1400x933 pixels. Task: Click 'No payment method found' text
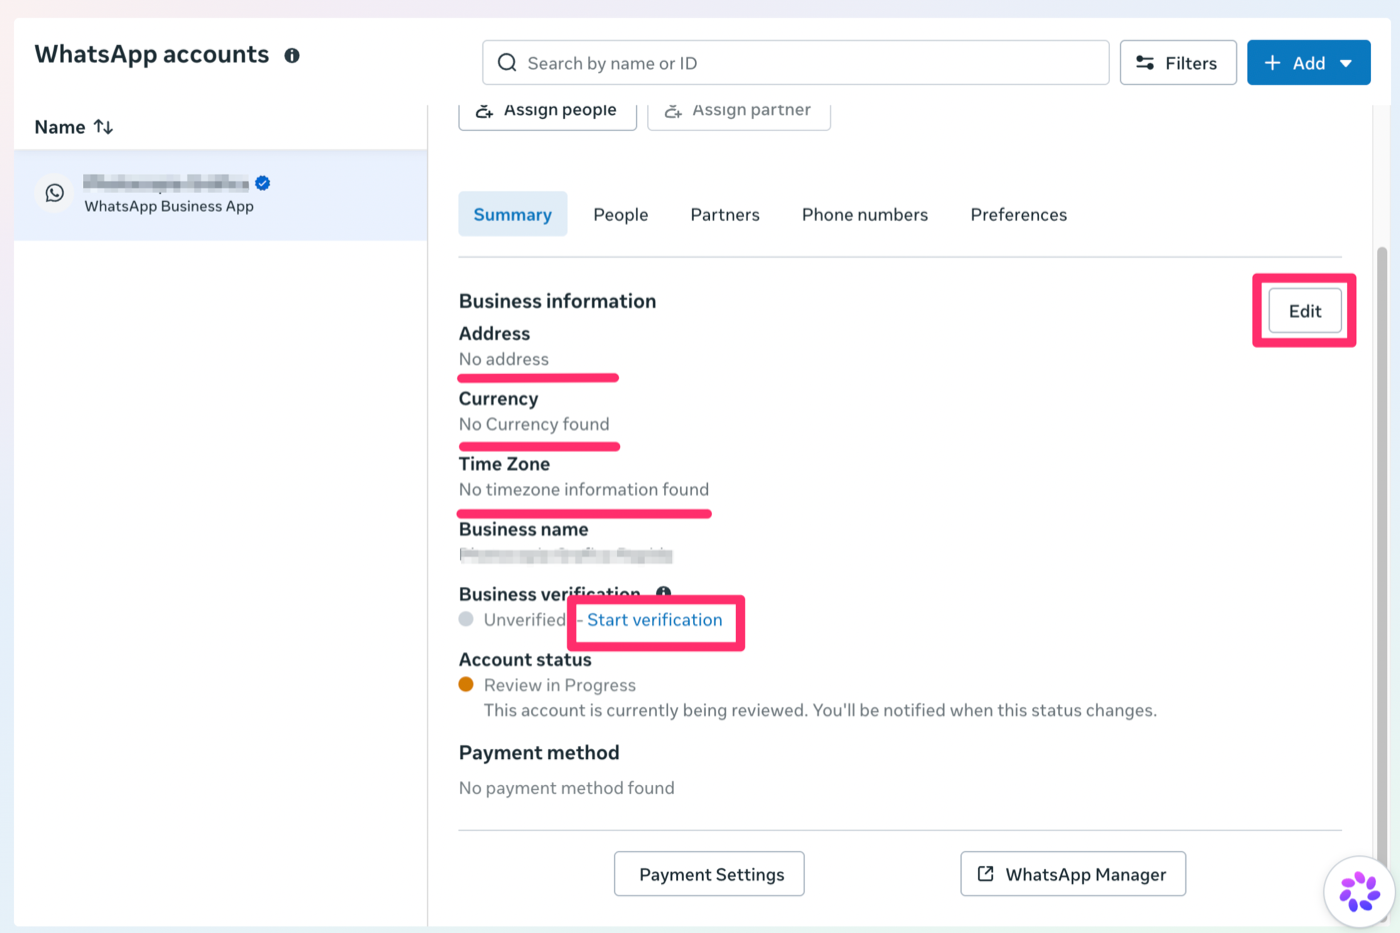[x=567, y=788]
